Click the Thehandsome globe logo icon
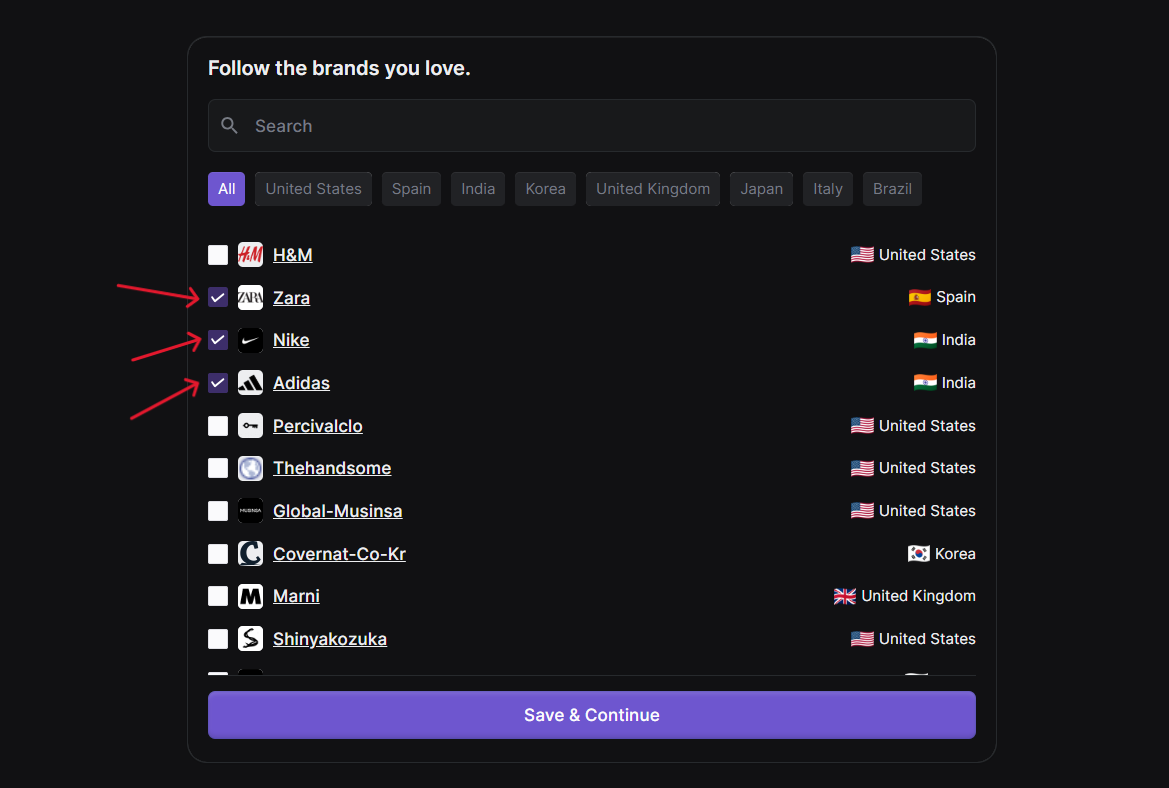 (250, 468)
